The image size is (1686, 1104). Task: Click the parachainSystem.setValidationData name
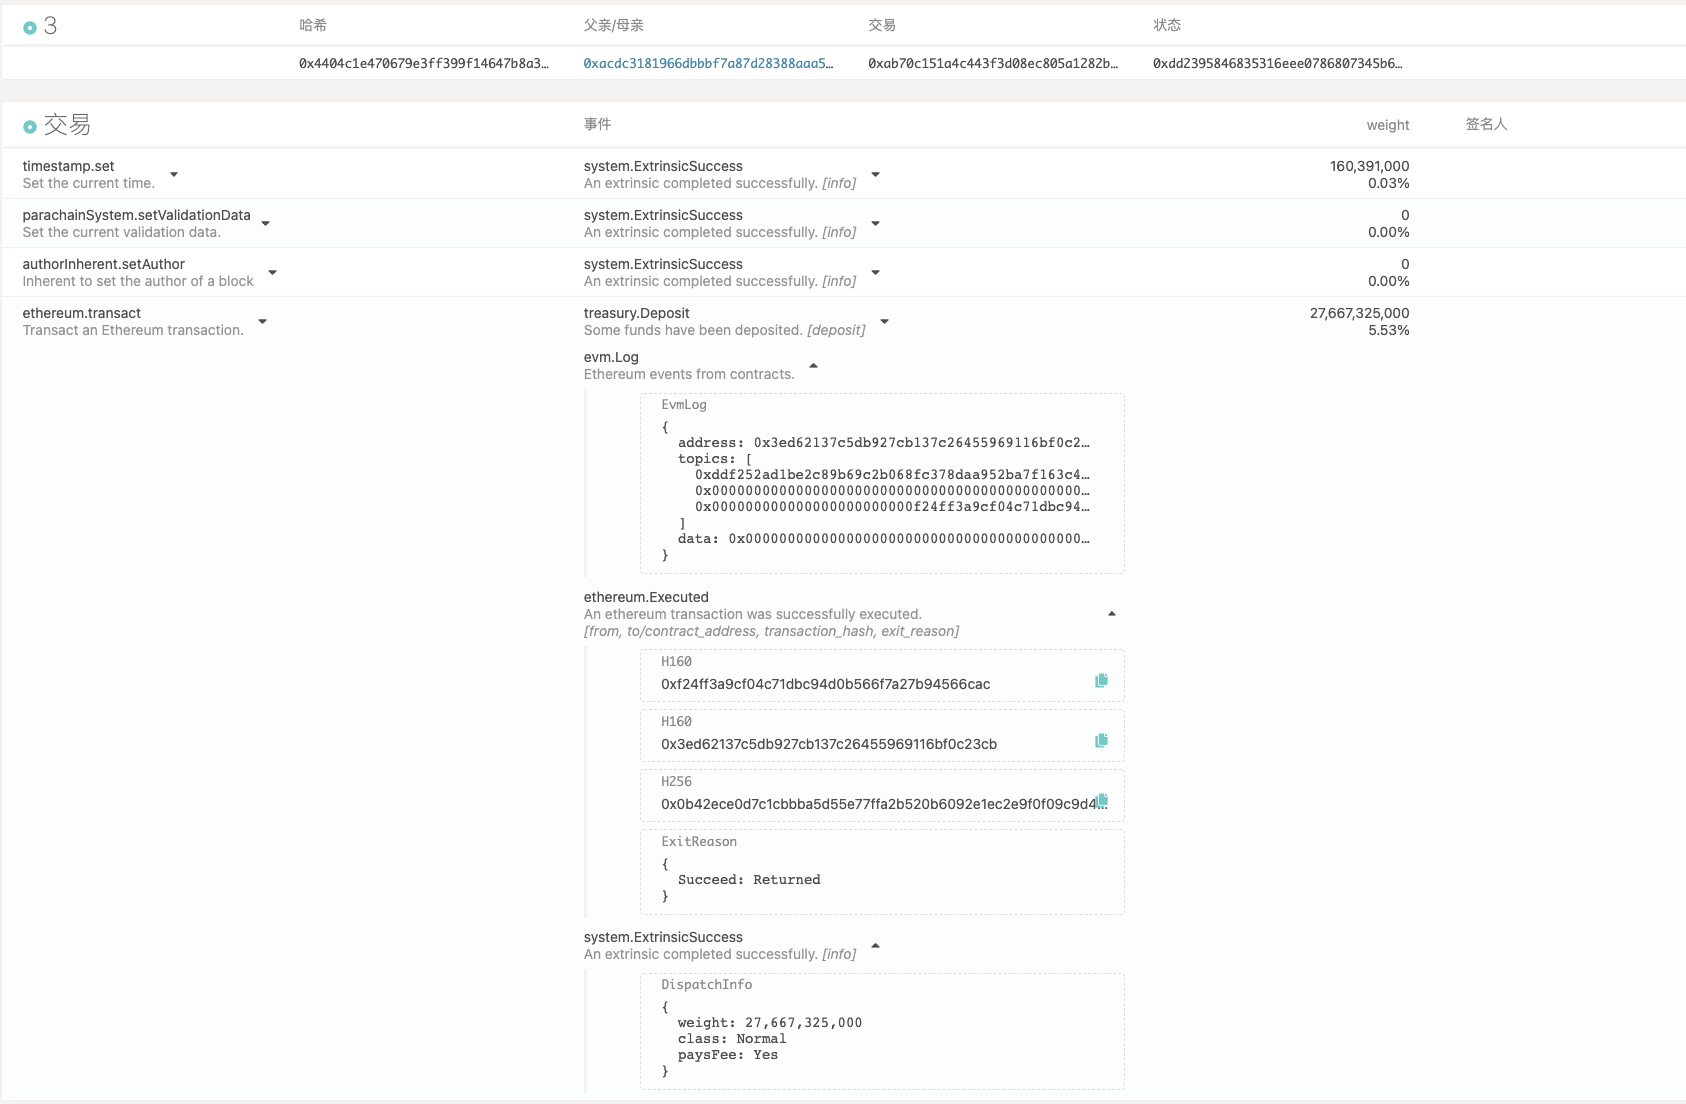(x=136, y=215)
